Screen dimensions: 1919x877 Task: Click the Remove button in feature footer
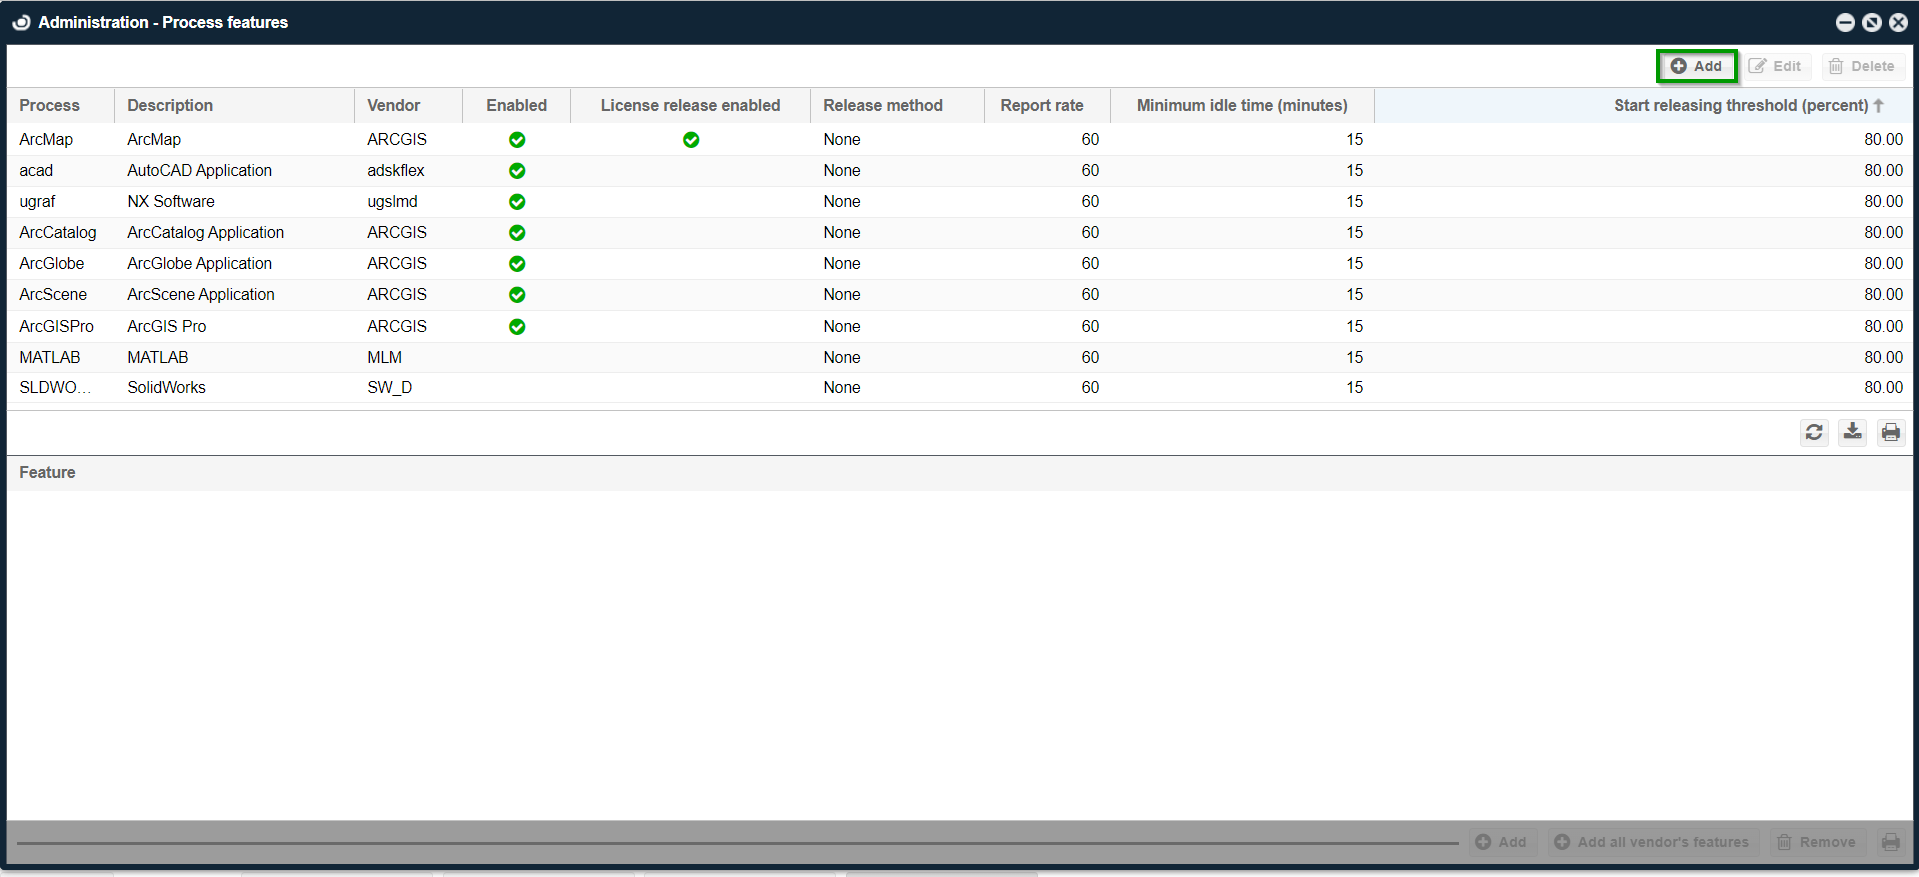click(x=1816, y=842)
